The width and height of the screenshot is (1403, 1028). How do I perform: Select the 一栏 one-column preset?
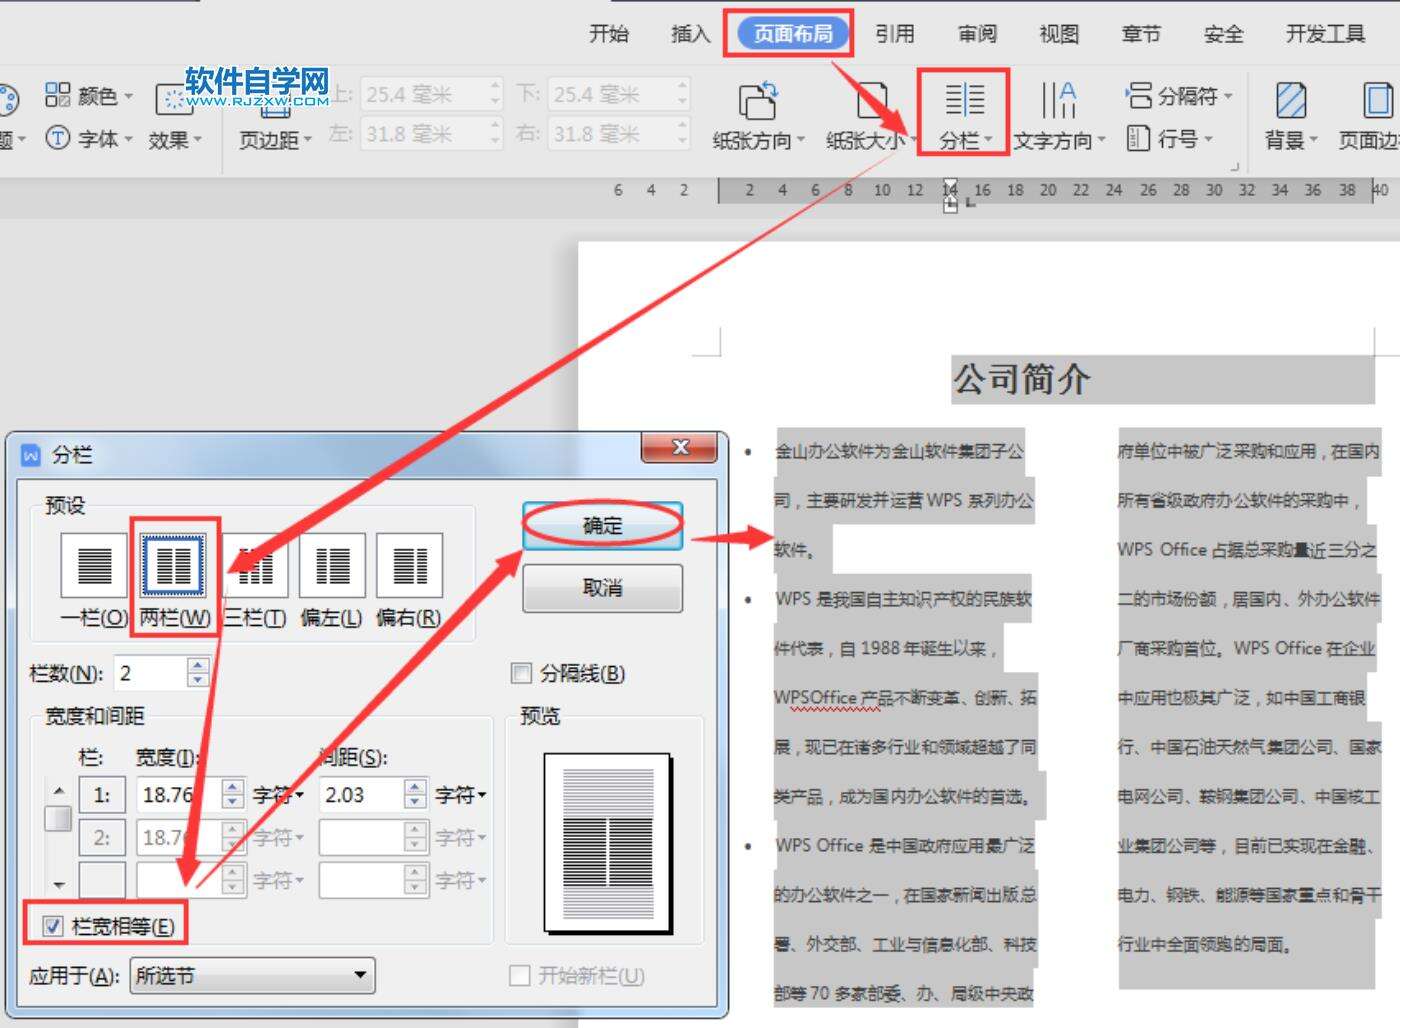point(94,579)
